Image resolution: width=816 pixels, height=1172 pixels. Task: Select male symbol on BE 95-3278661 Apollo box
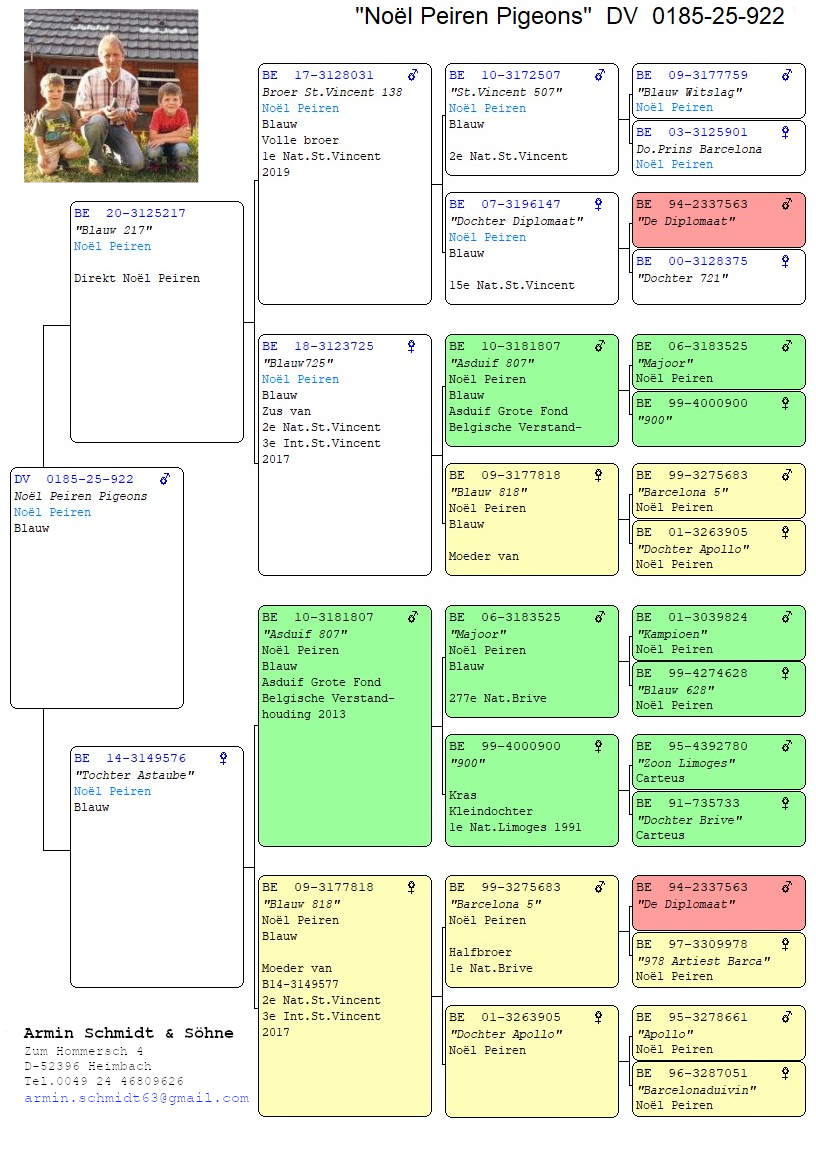click(x=786, y=1017)
